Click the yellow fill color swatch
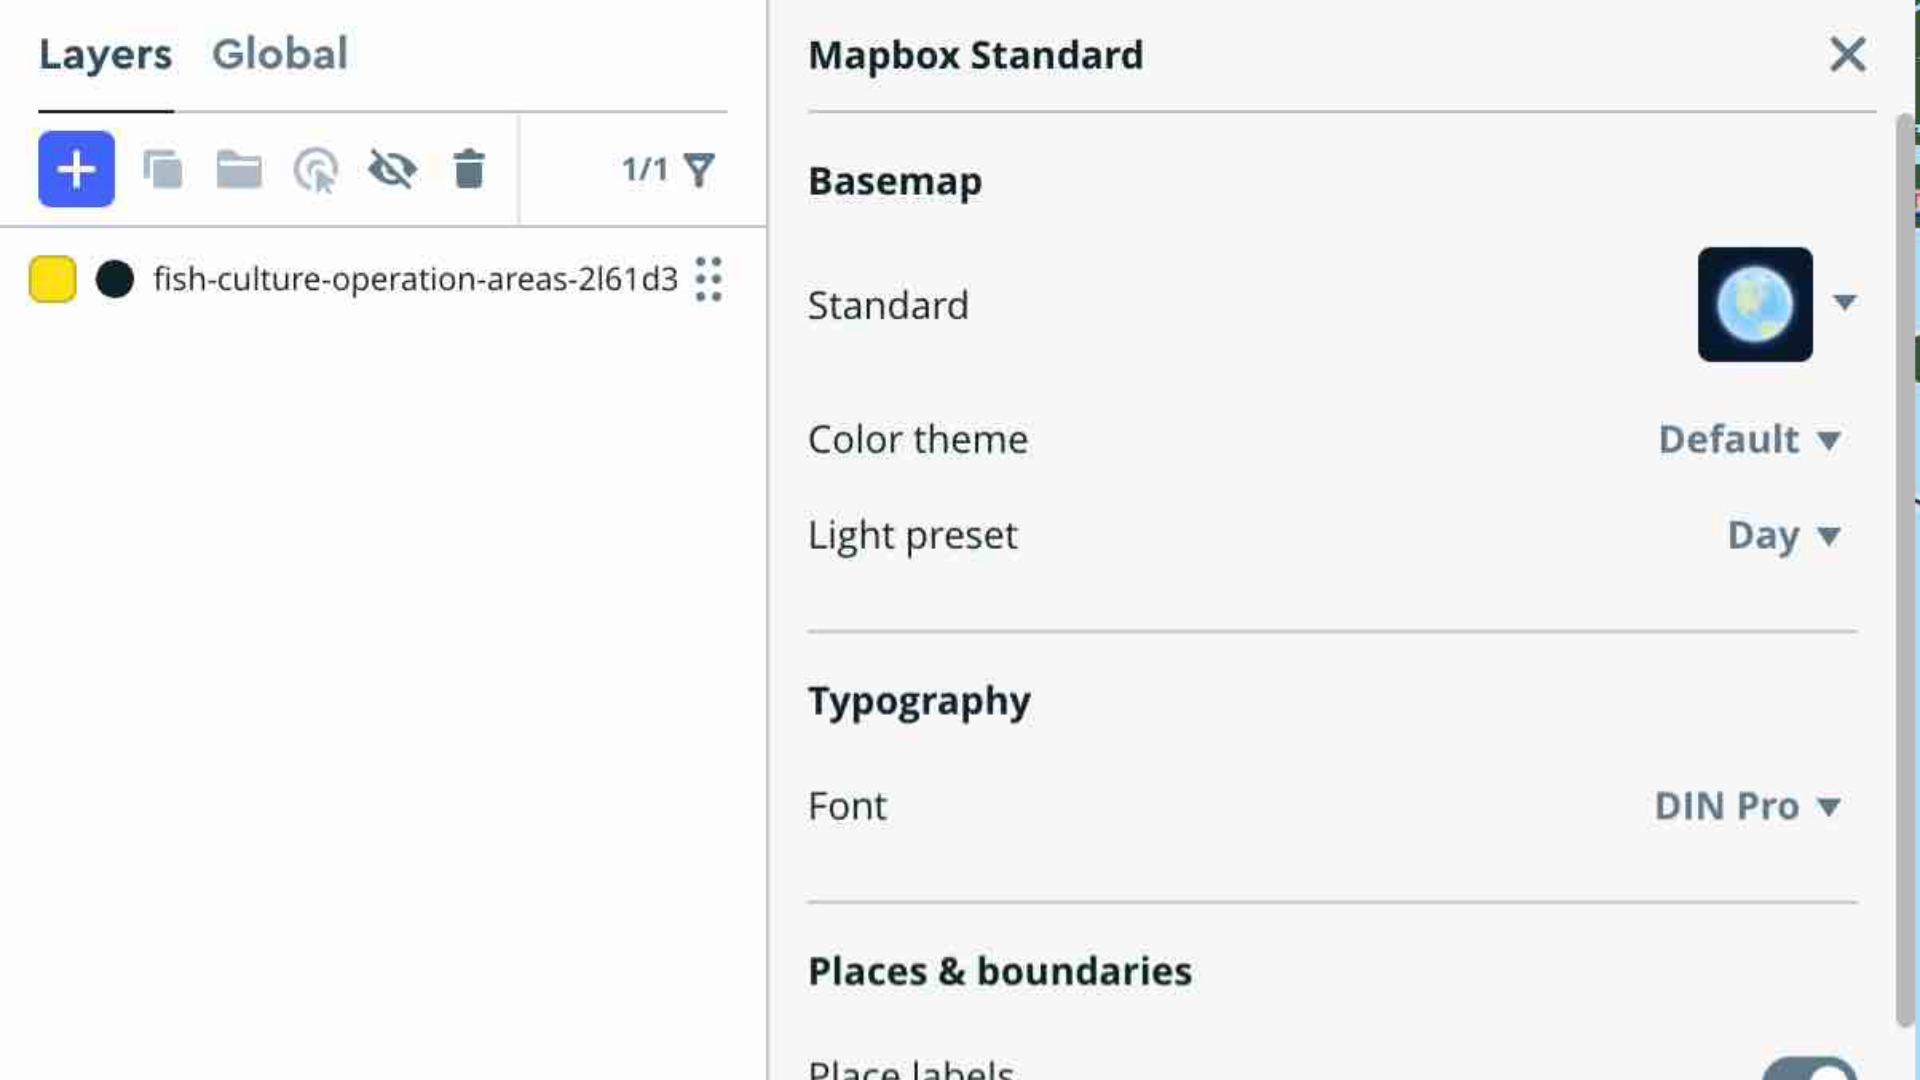This screenshot has width=1920, height=1080. click(x=52, y=280)
